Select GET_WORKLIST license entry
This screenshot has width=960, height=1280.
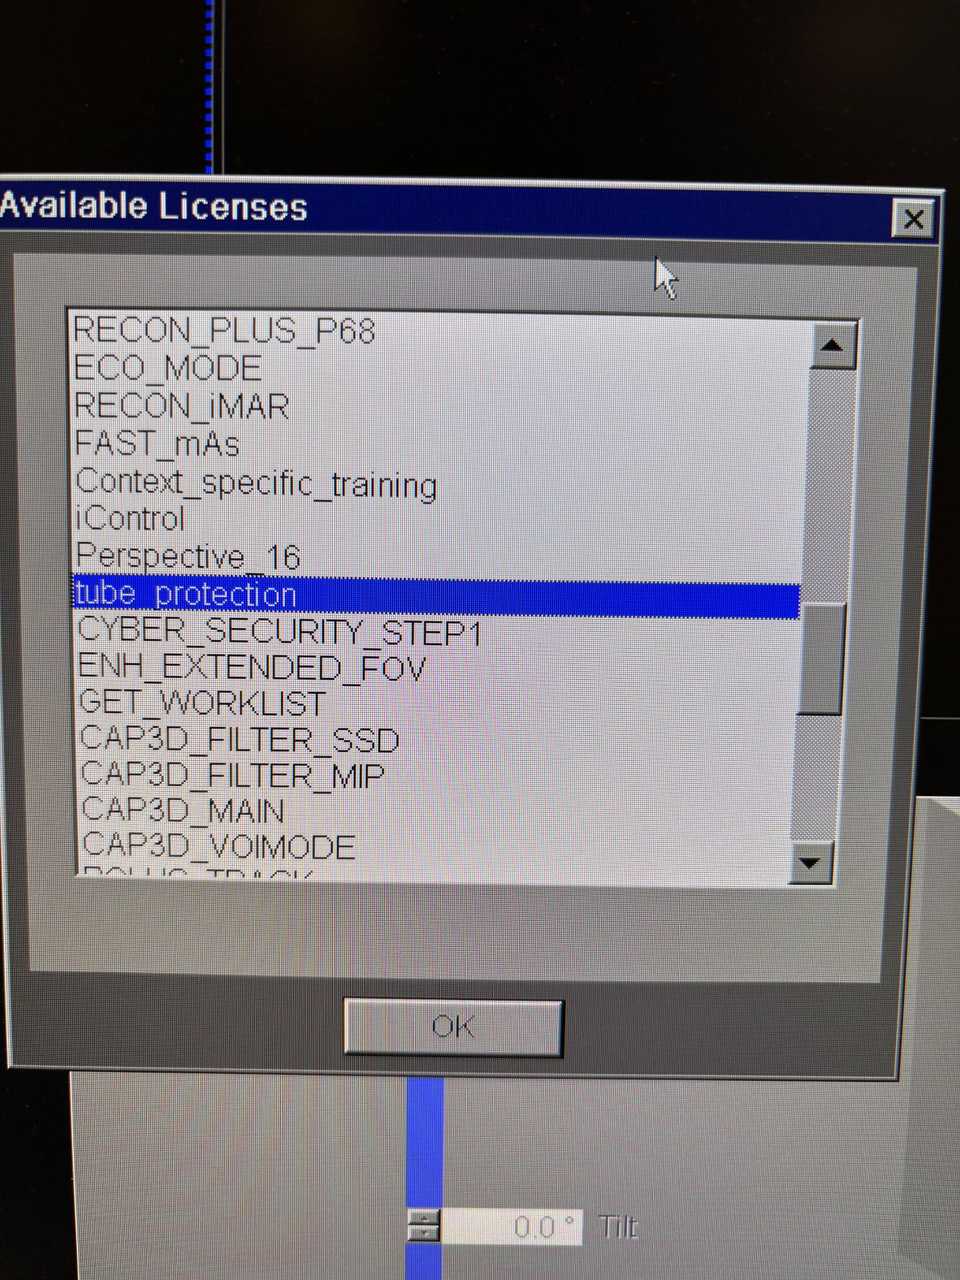[202, 704]
